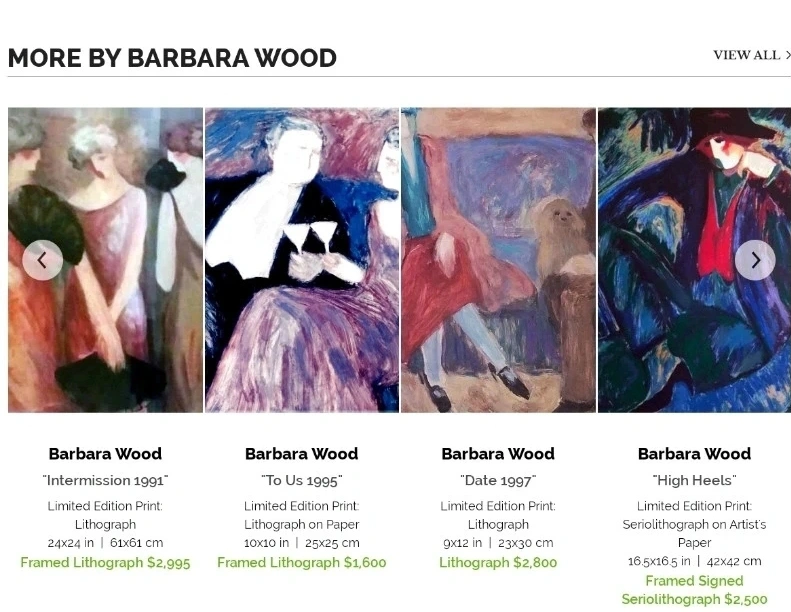Open the Date 1997 artwork image
This screenshot has height=612, width=791.
(x=498, y=260)
